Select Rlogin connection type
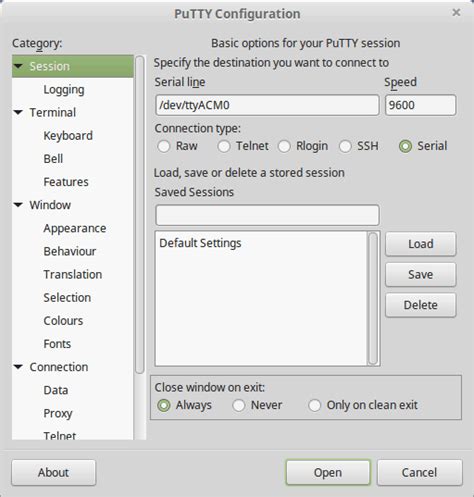Screen dimensions: 474x497 284,146
